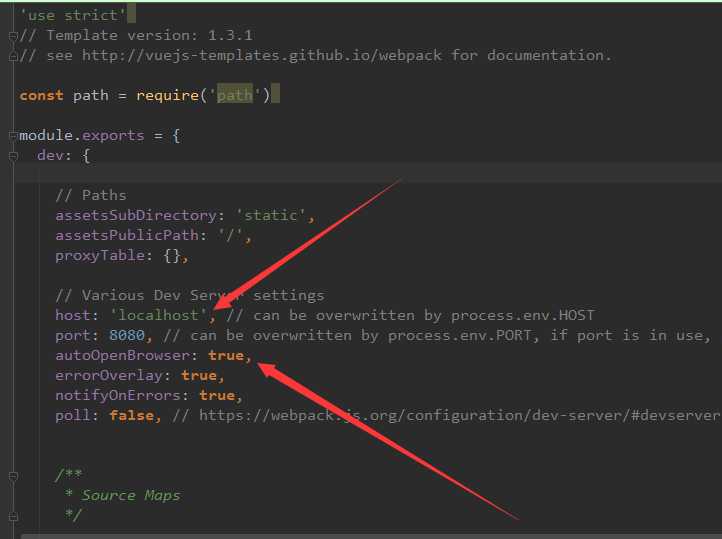
Task: Click the proxyTable key
Action: pyautogui.click(x=100, y=255)
